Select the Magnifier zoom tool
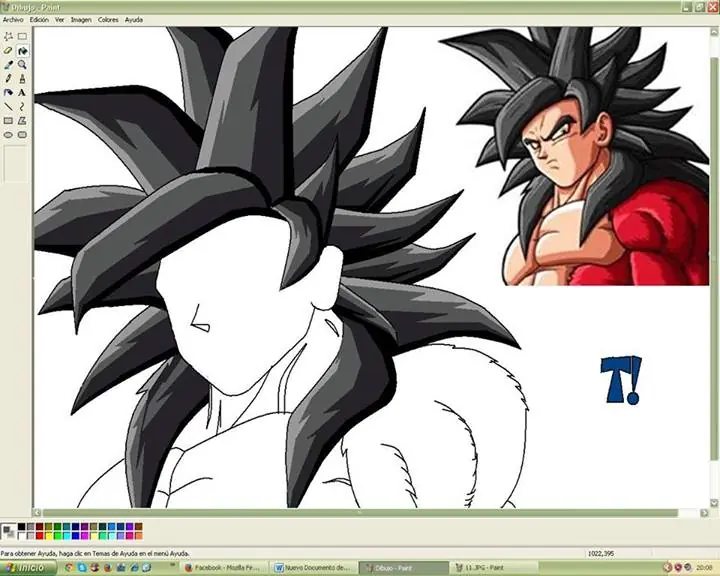 [x=22, y=65]
